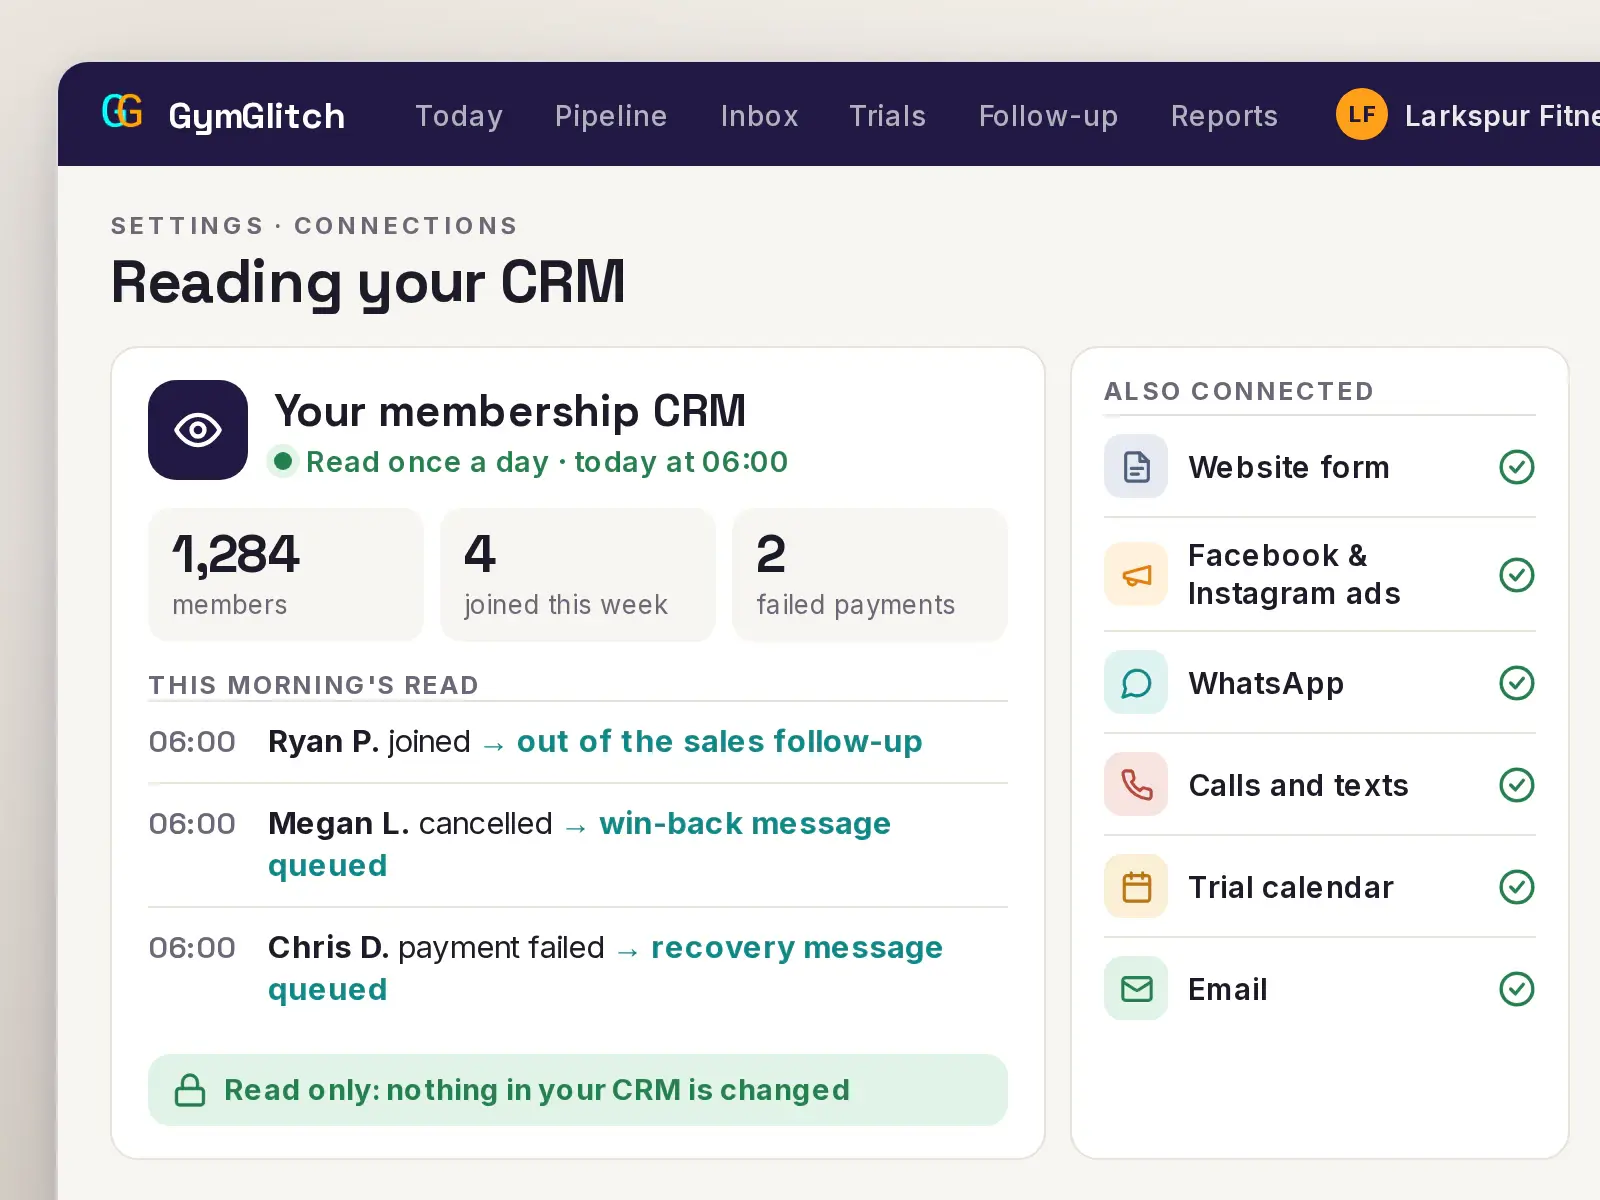Click the GymGlitch logo icon
The image size is (1600, 1200).
[x=122, y=112]
